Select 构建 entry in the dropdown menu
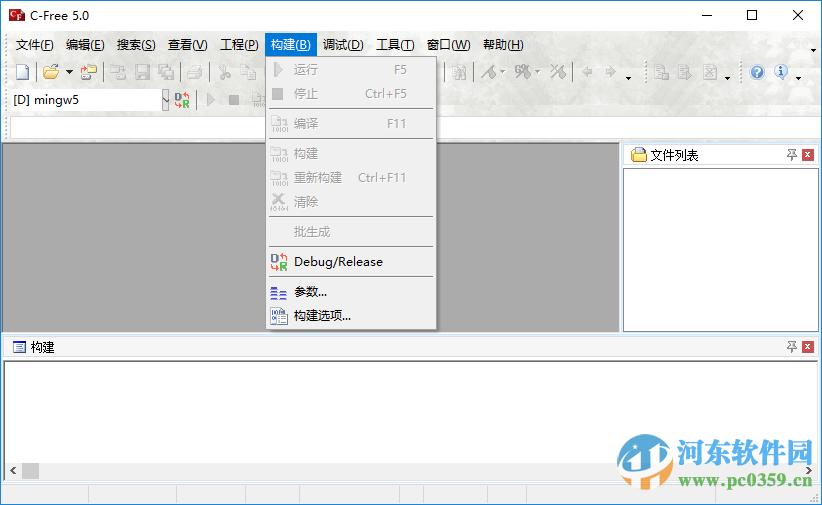 click(x=351, y=154)
